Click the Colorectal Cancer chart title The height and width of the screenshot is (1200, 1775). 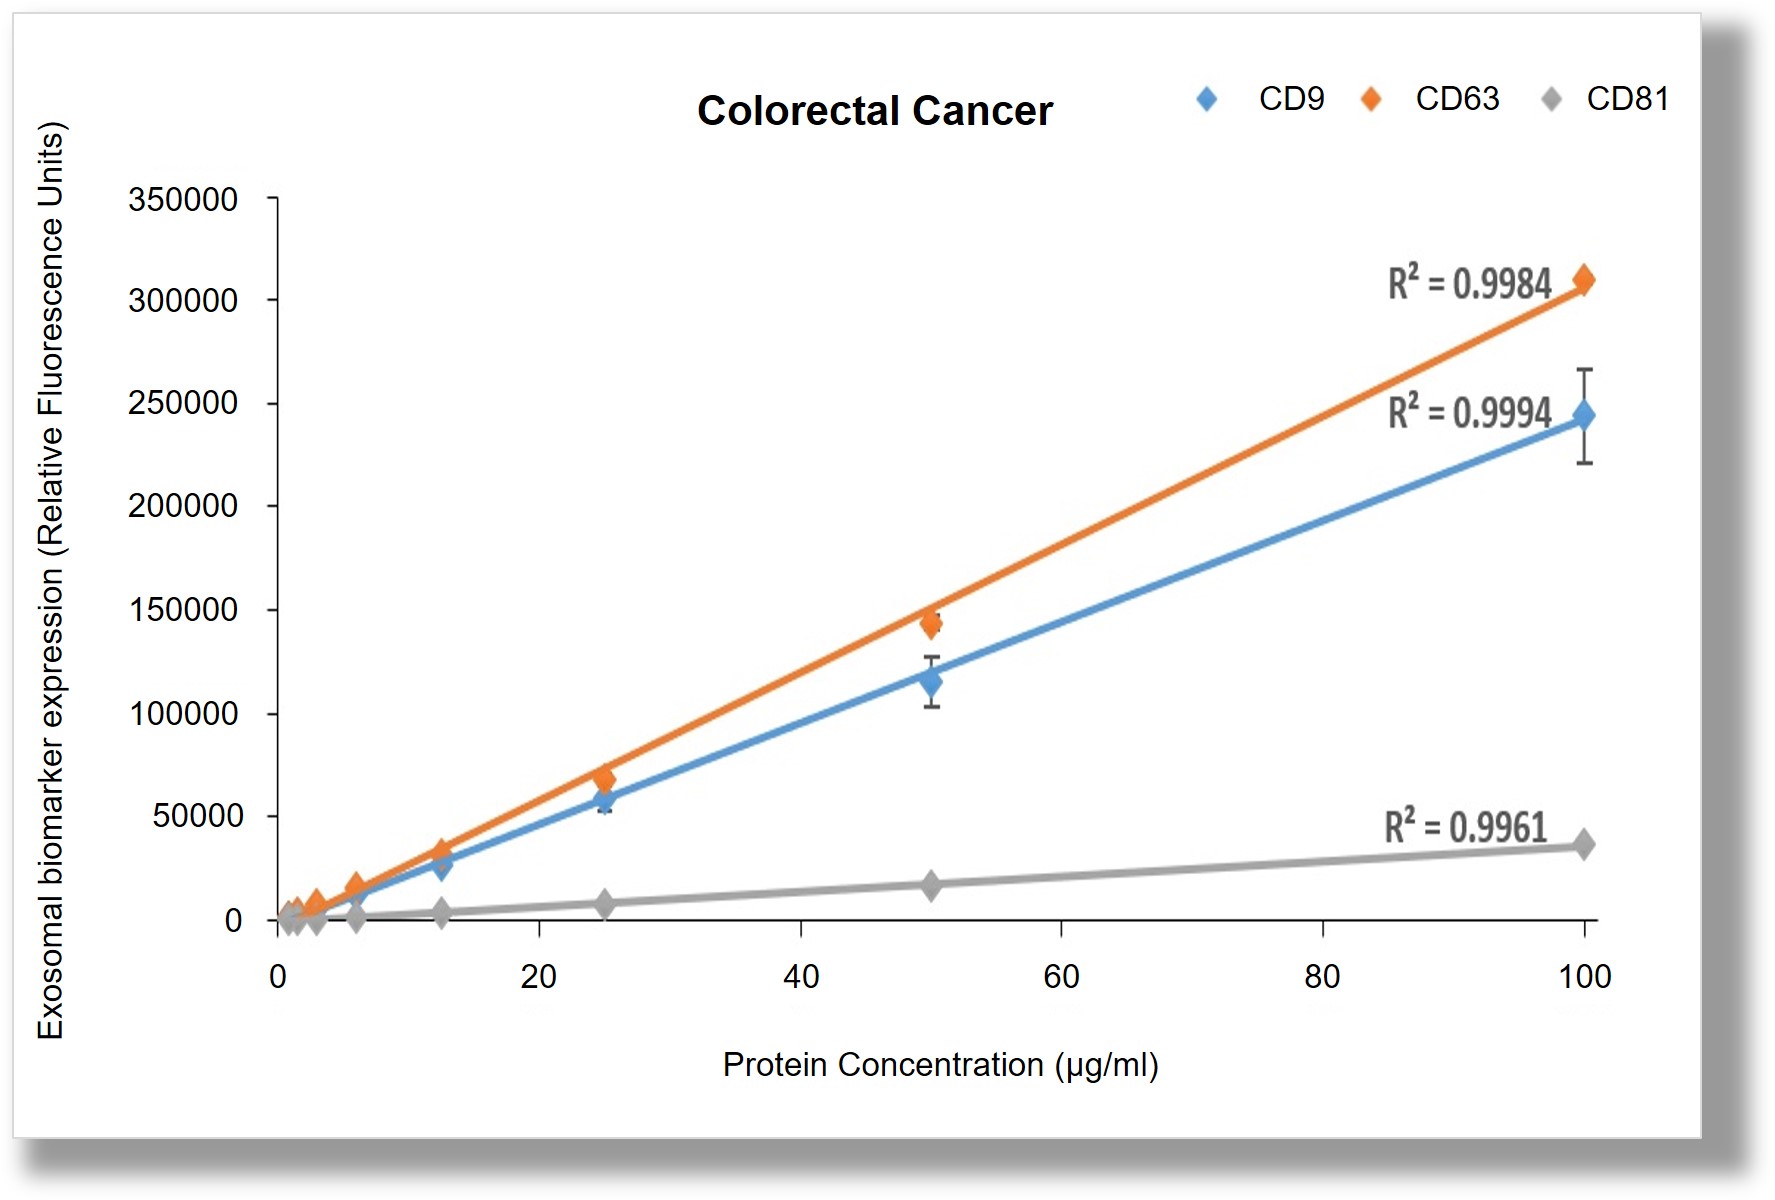click(x=875, y=111)
